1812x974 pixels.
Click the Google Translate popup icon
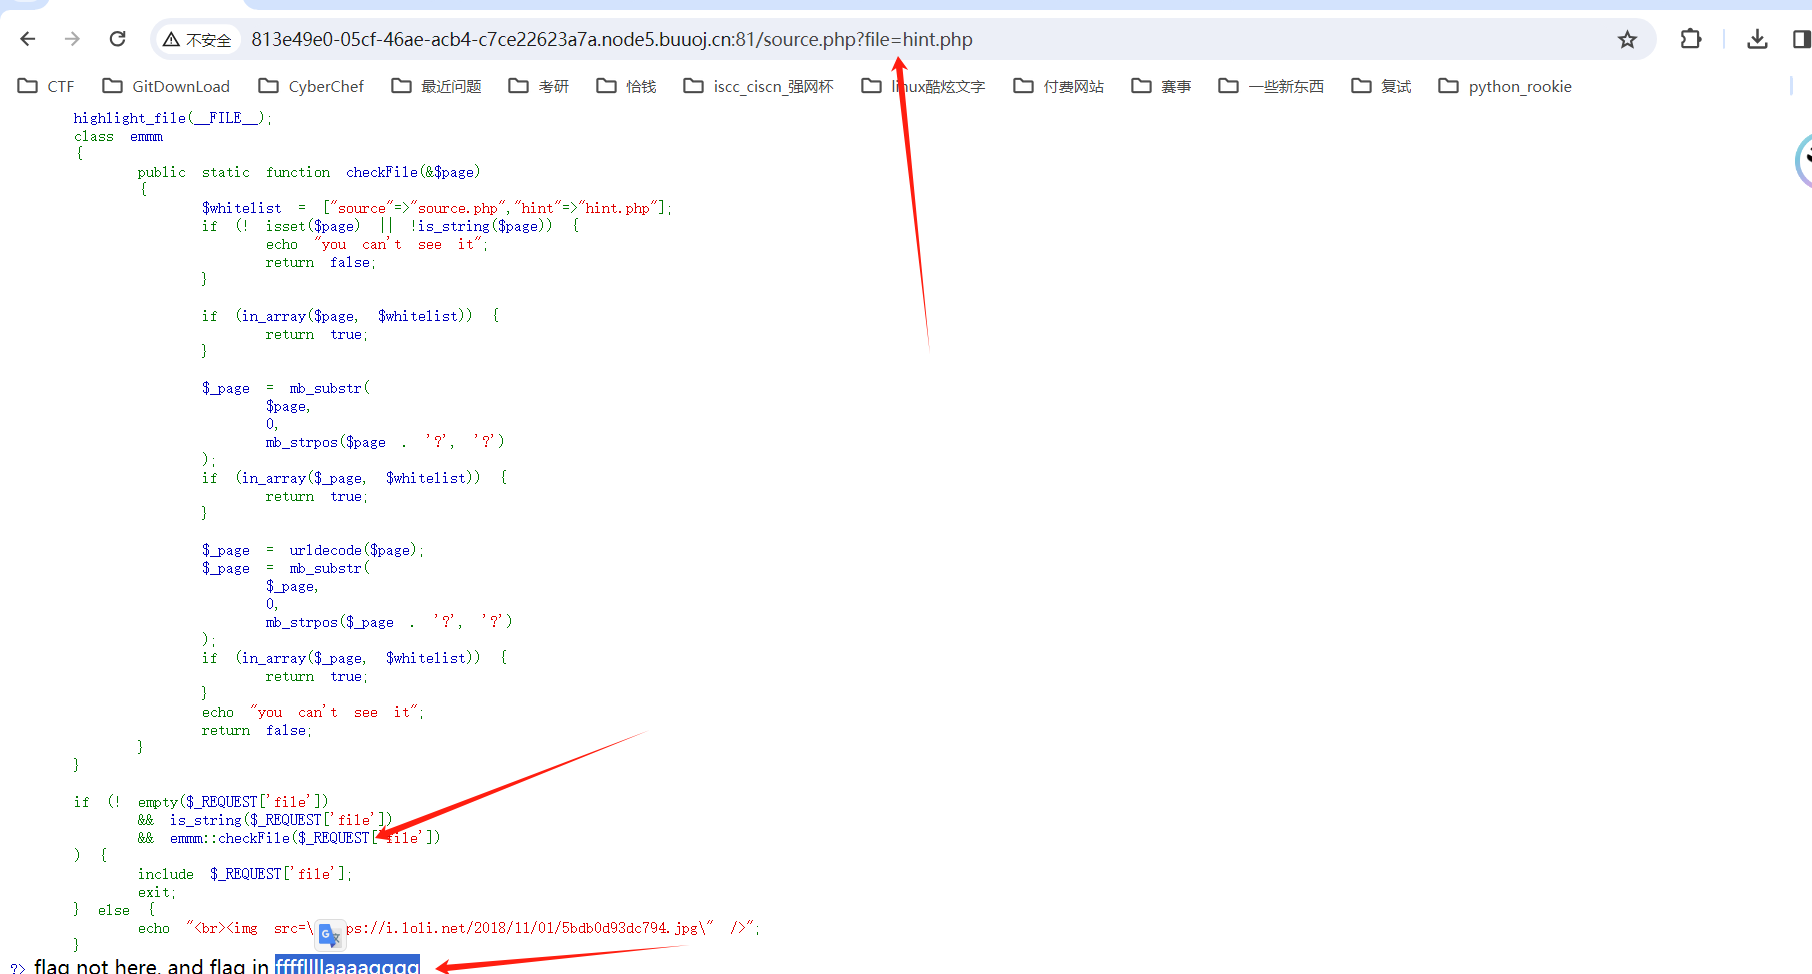(330, 935)
